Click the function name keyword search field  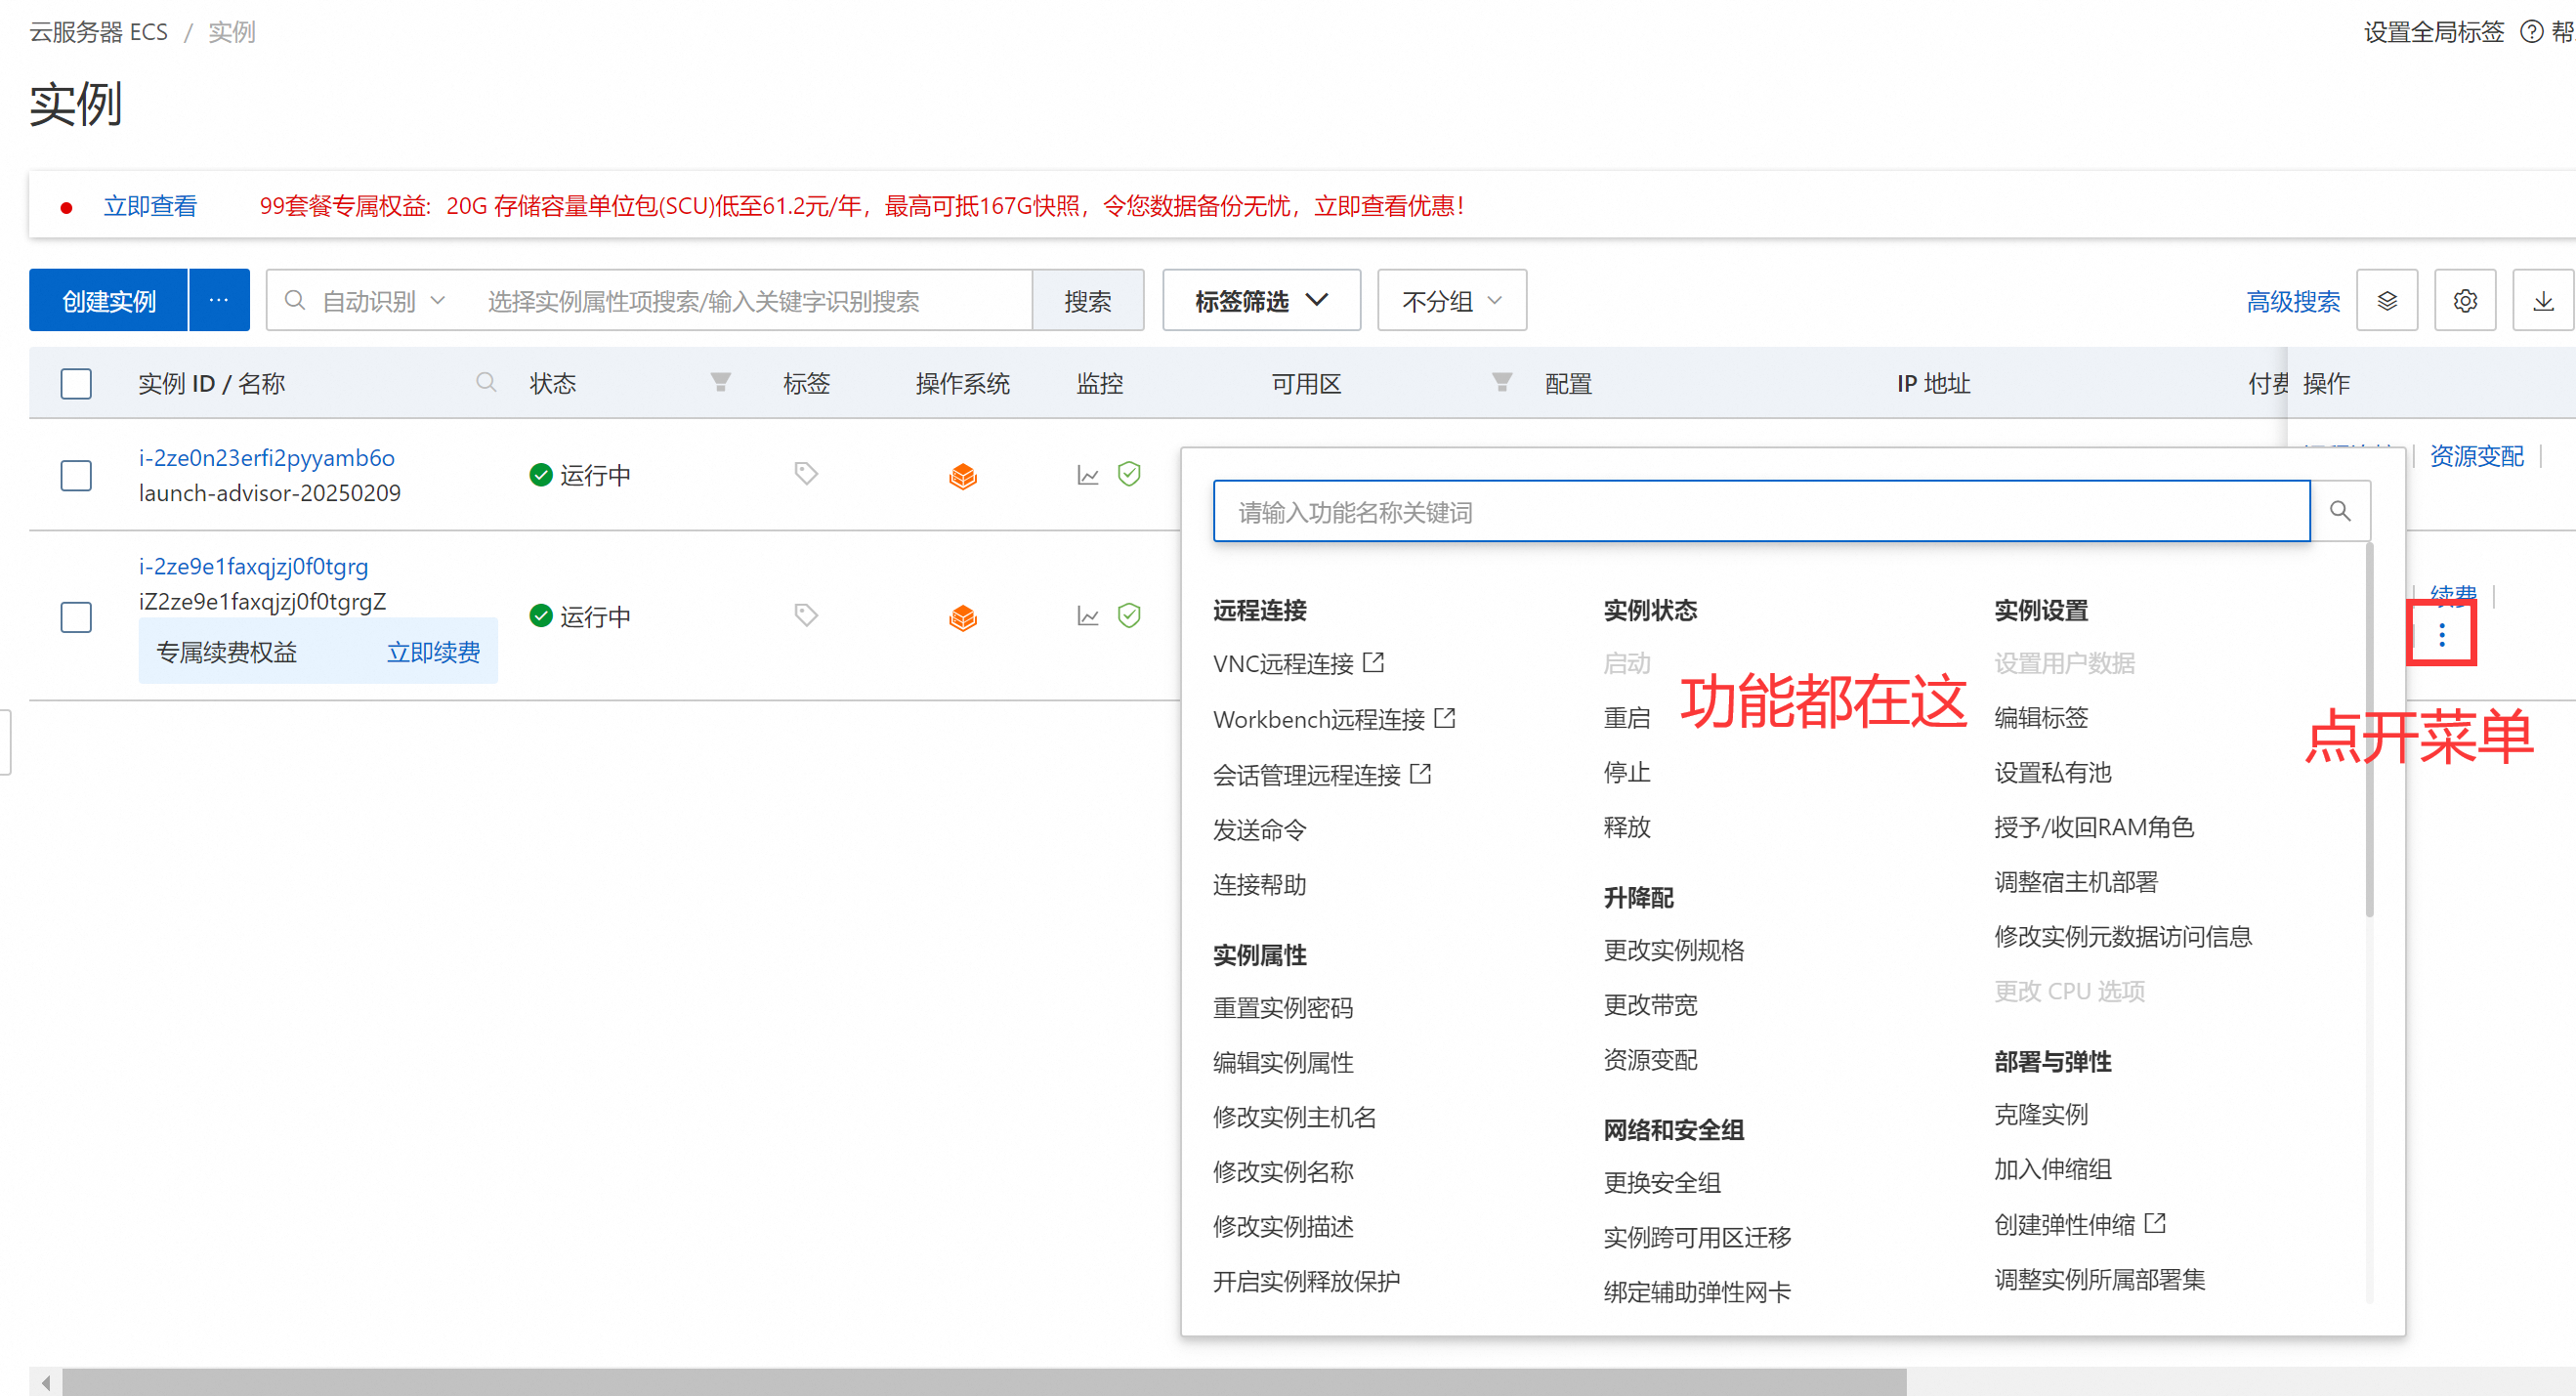click(x=1760, y=512)
